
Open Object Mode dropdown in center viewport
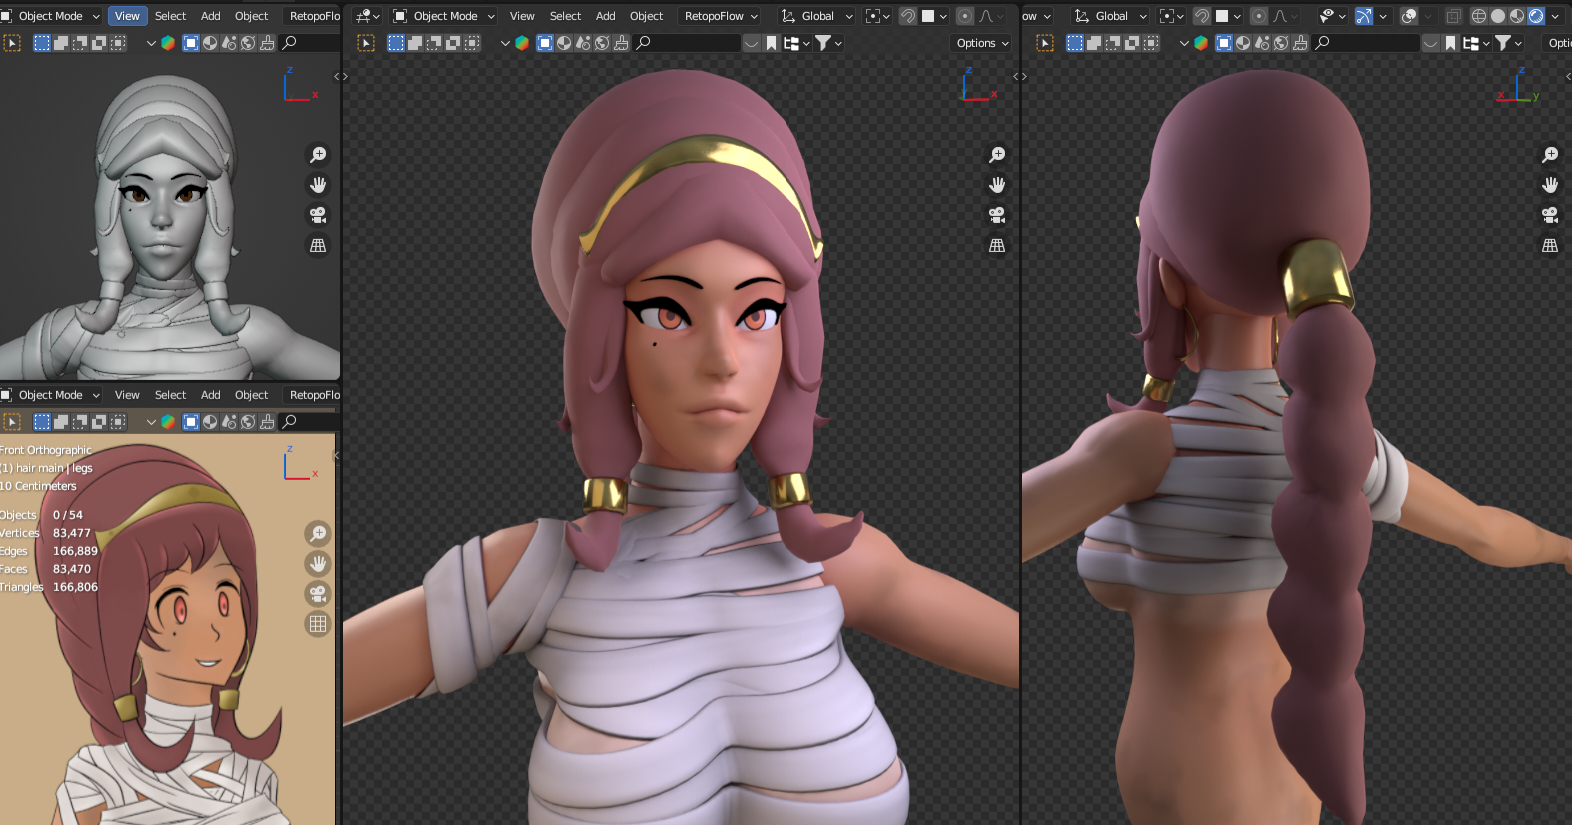click(x=445, y=16)
